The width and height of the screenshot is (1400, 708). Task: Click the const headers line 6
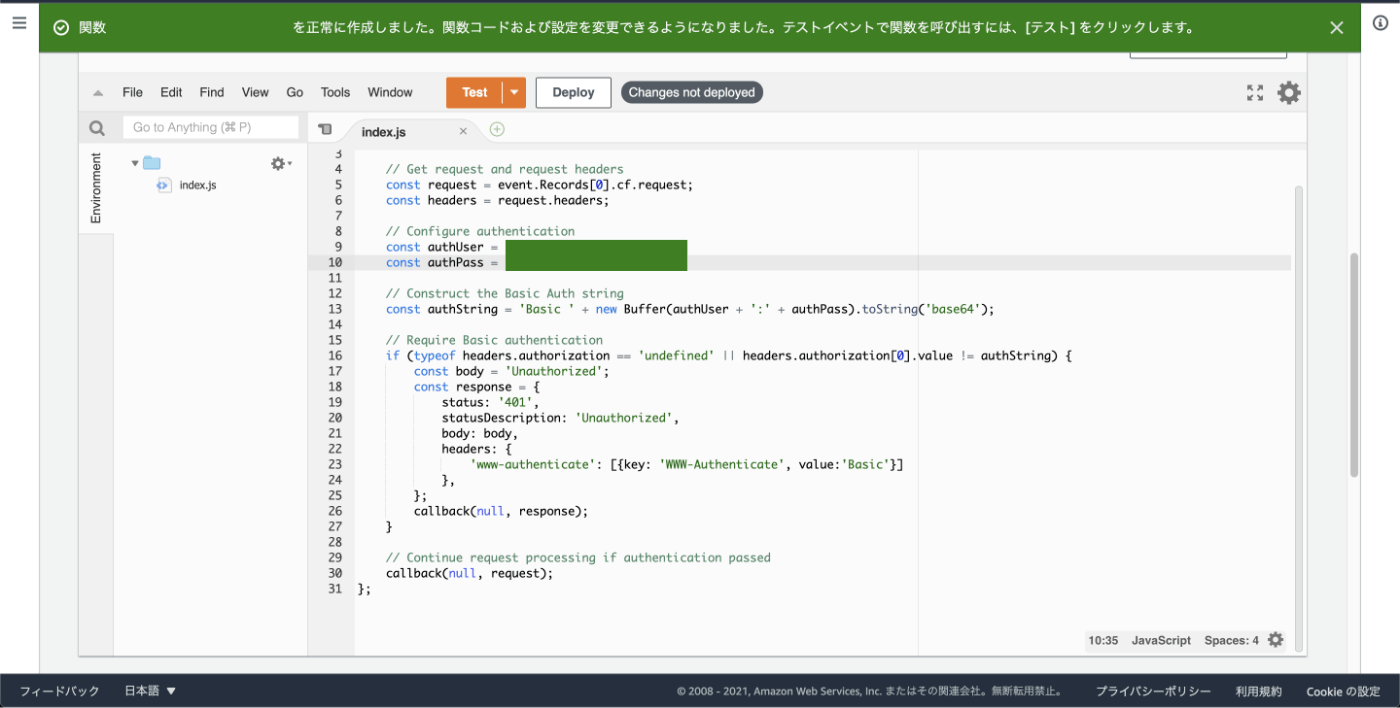(x=497, y=200)
